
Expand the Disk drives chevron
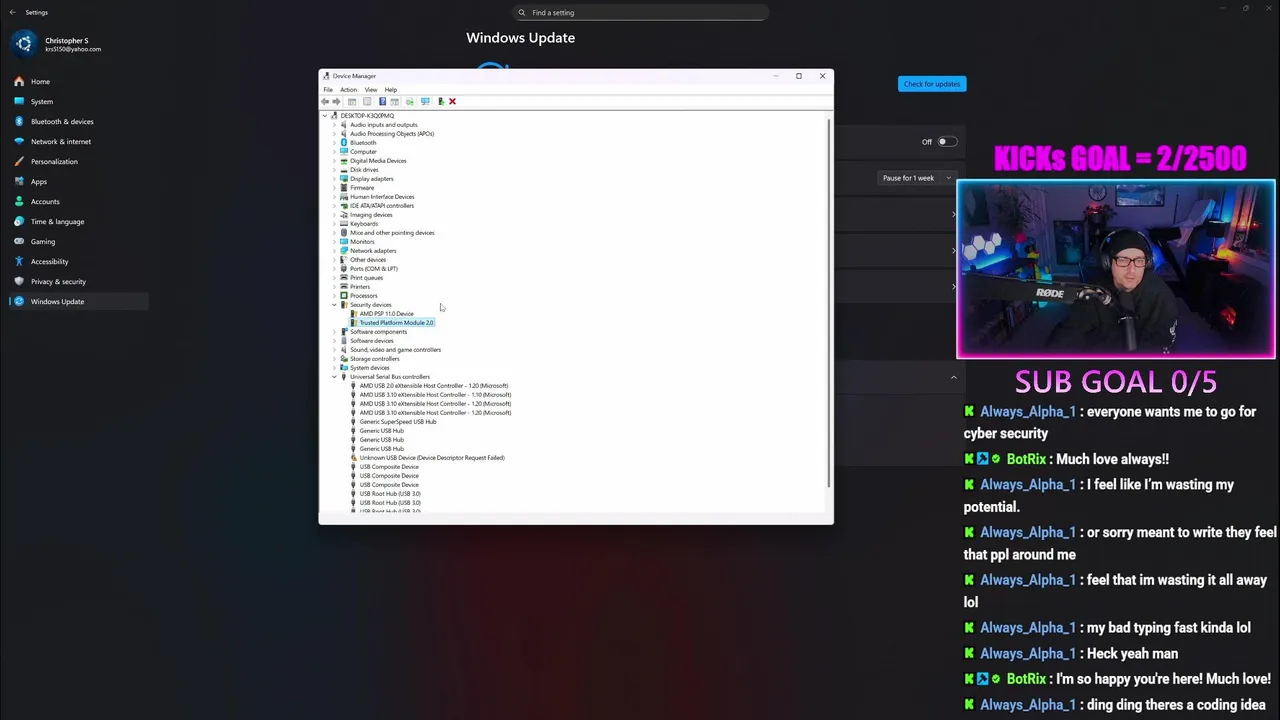click(334, 170)
